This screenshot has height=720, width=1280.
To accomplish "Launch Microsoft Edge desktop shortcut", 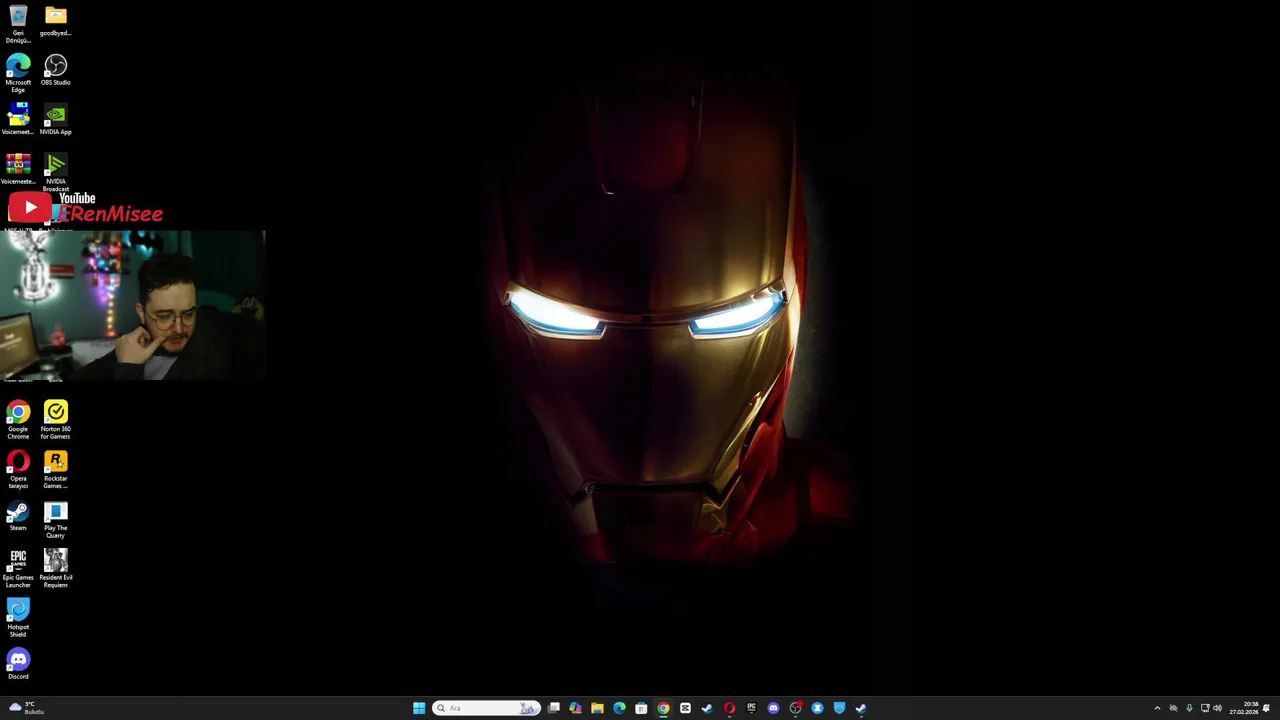I will [18, 74].
